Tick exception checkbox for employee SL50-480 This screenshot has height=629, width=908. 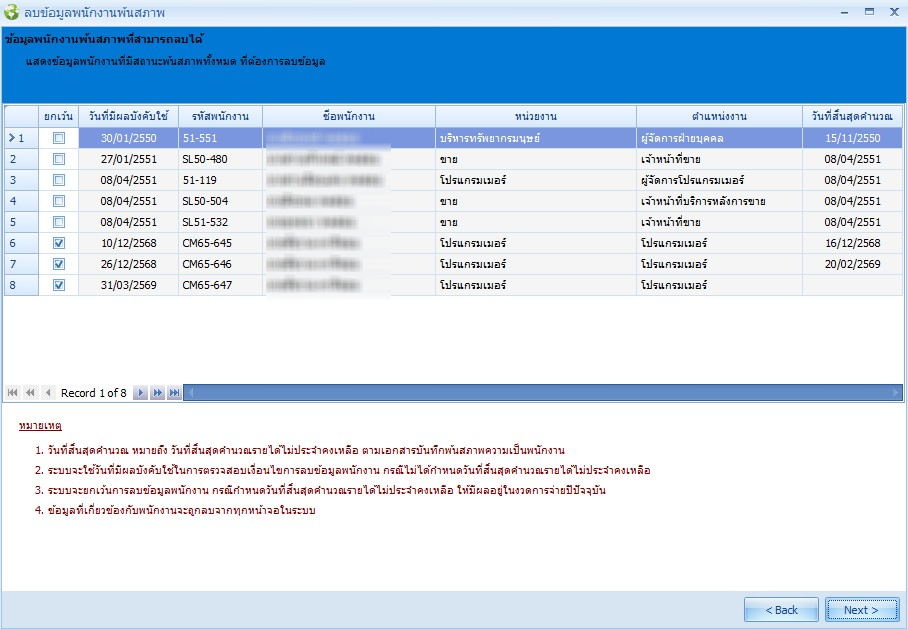click(x=58, y=159)
